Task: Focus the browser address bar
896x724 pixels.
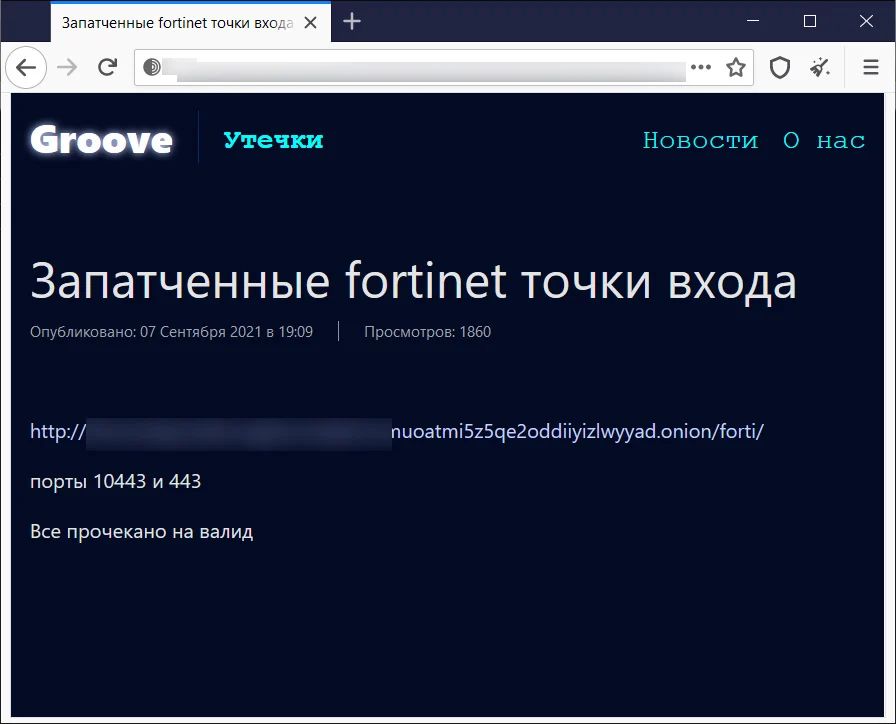Action: 420,68
